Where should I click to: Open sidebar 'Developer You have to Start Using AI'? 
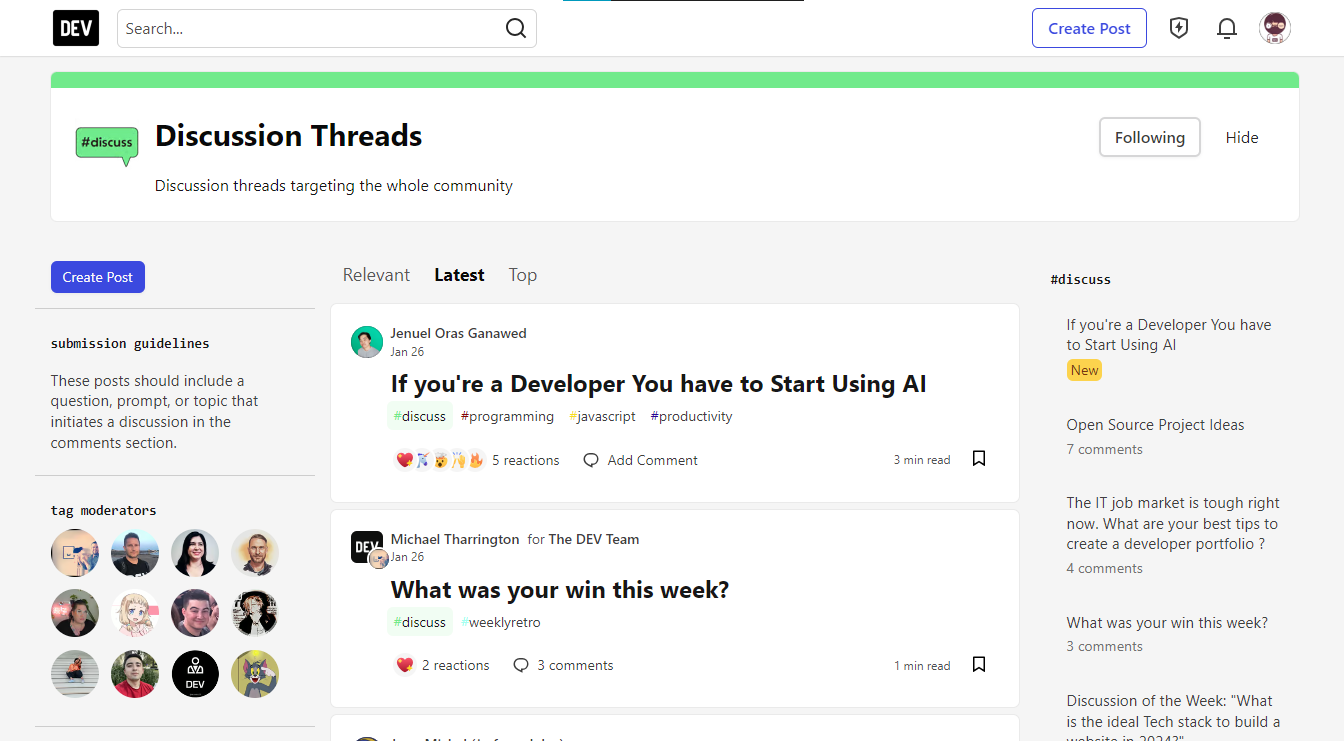click(1169, 335)
